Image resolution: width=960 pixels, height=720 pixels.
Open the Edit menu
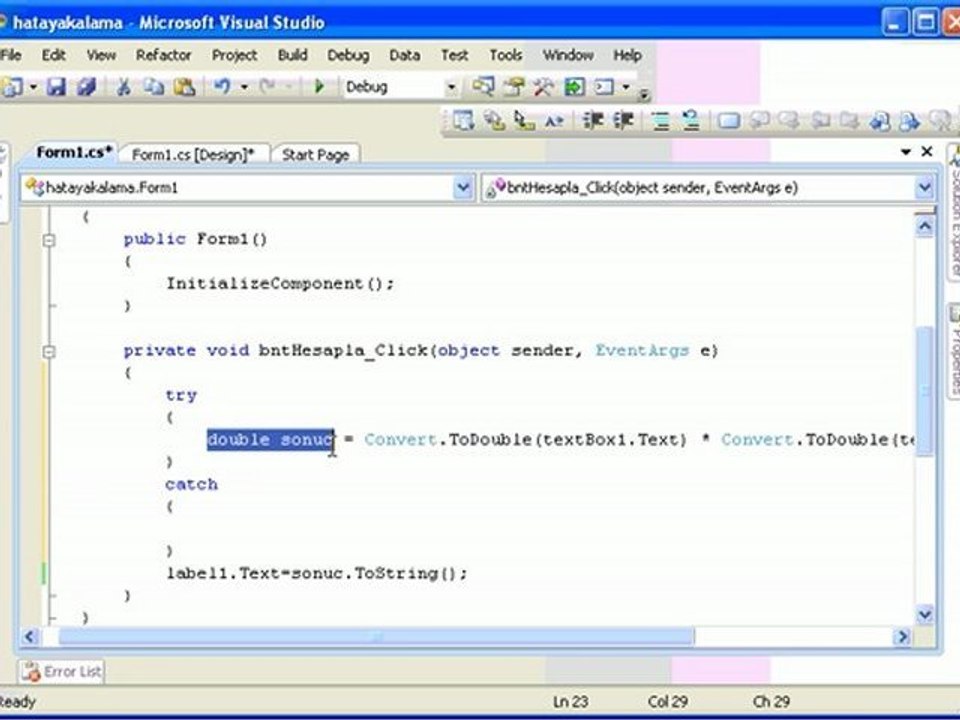(x=54, y=55)
